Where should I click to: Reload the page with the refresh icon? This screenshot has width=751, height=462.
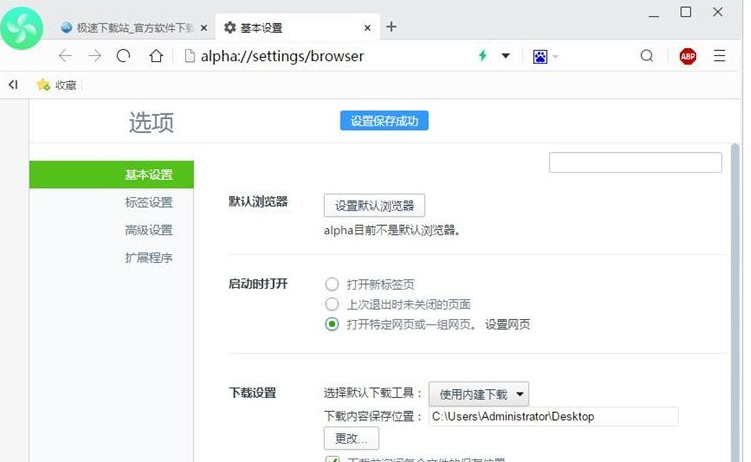124,56
